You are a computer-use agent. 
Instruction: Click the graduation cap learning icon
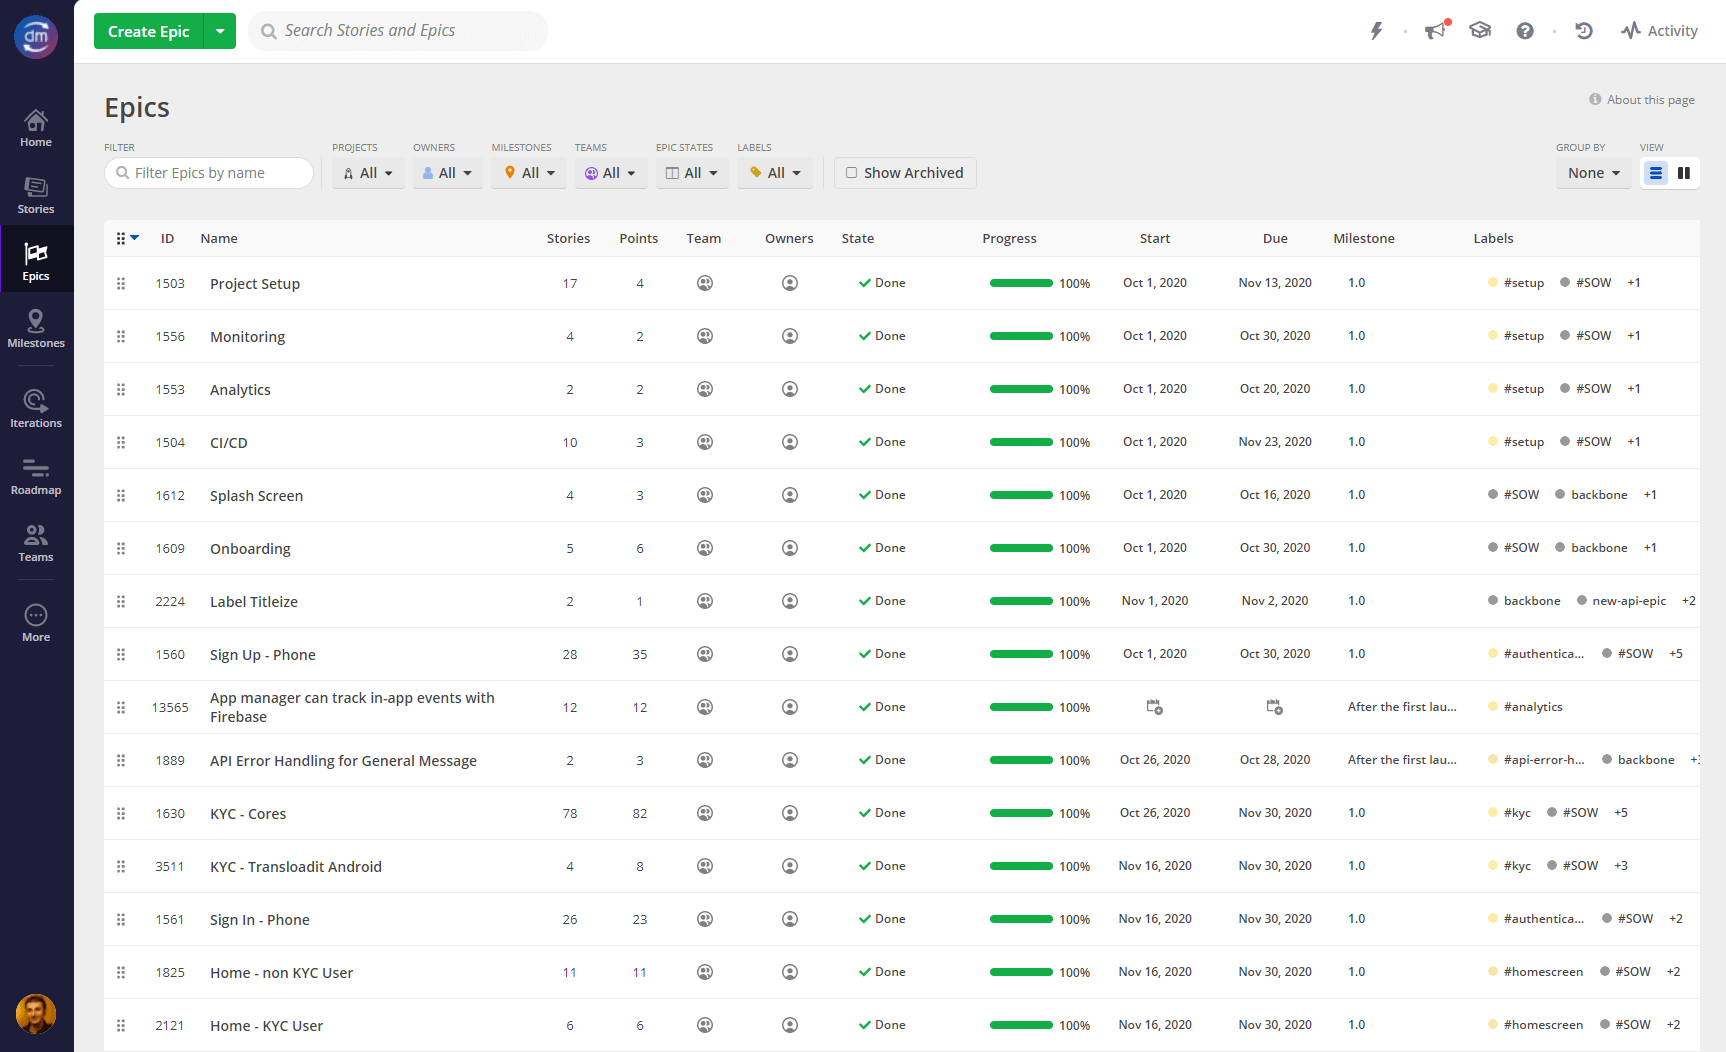(x=1480, y=31)
